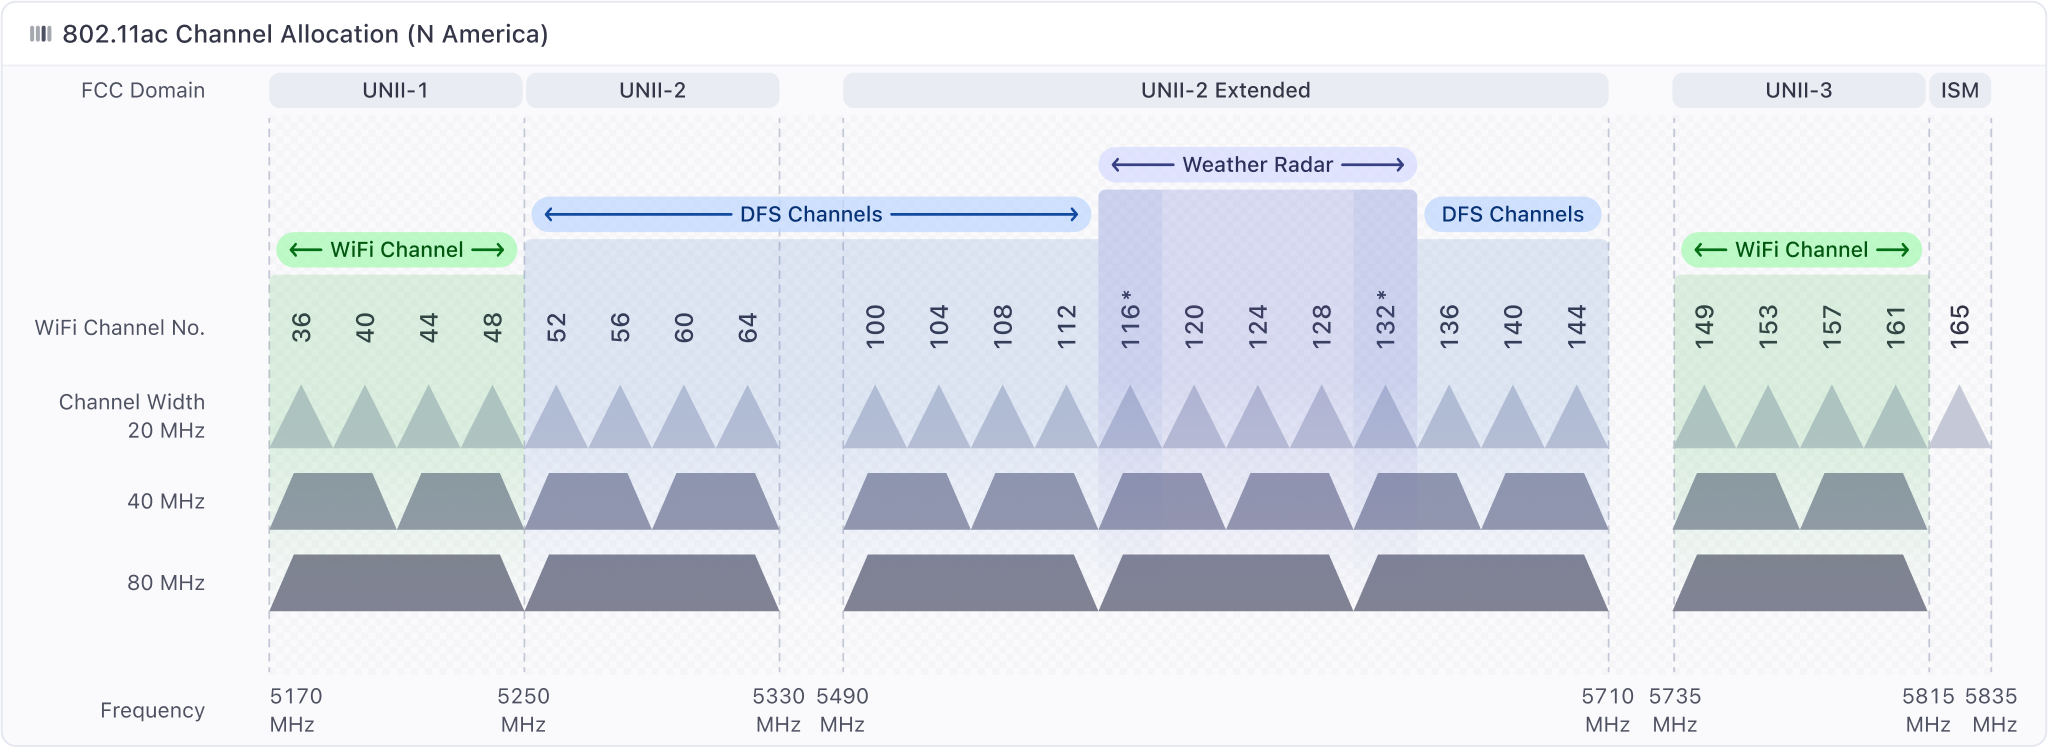This screenshot has width=2048, height=748.
Task: Select the UNII-2 Extended domain tab
Action: 1225,90
